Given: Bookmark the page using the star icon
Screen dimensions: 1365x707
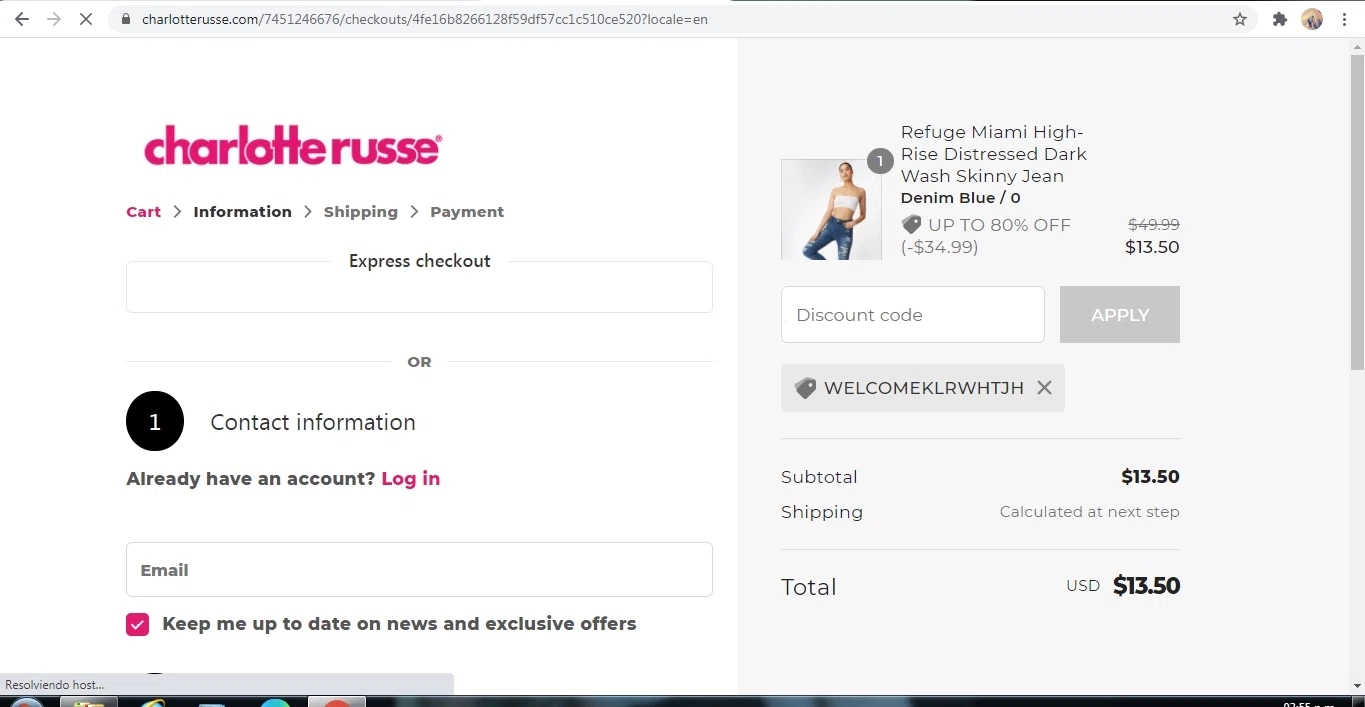Looking at the screenshot, I should point(1239,18).
